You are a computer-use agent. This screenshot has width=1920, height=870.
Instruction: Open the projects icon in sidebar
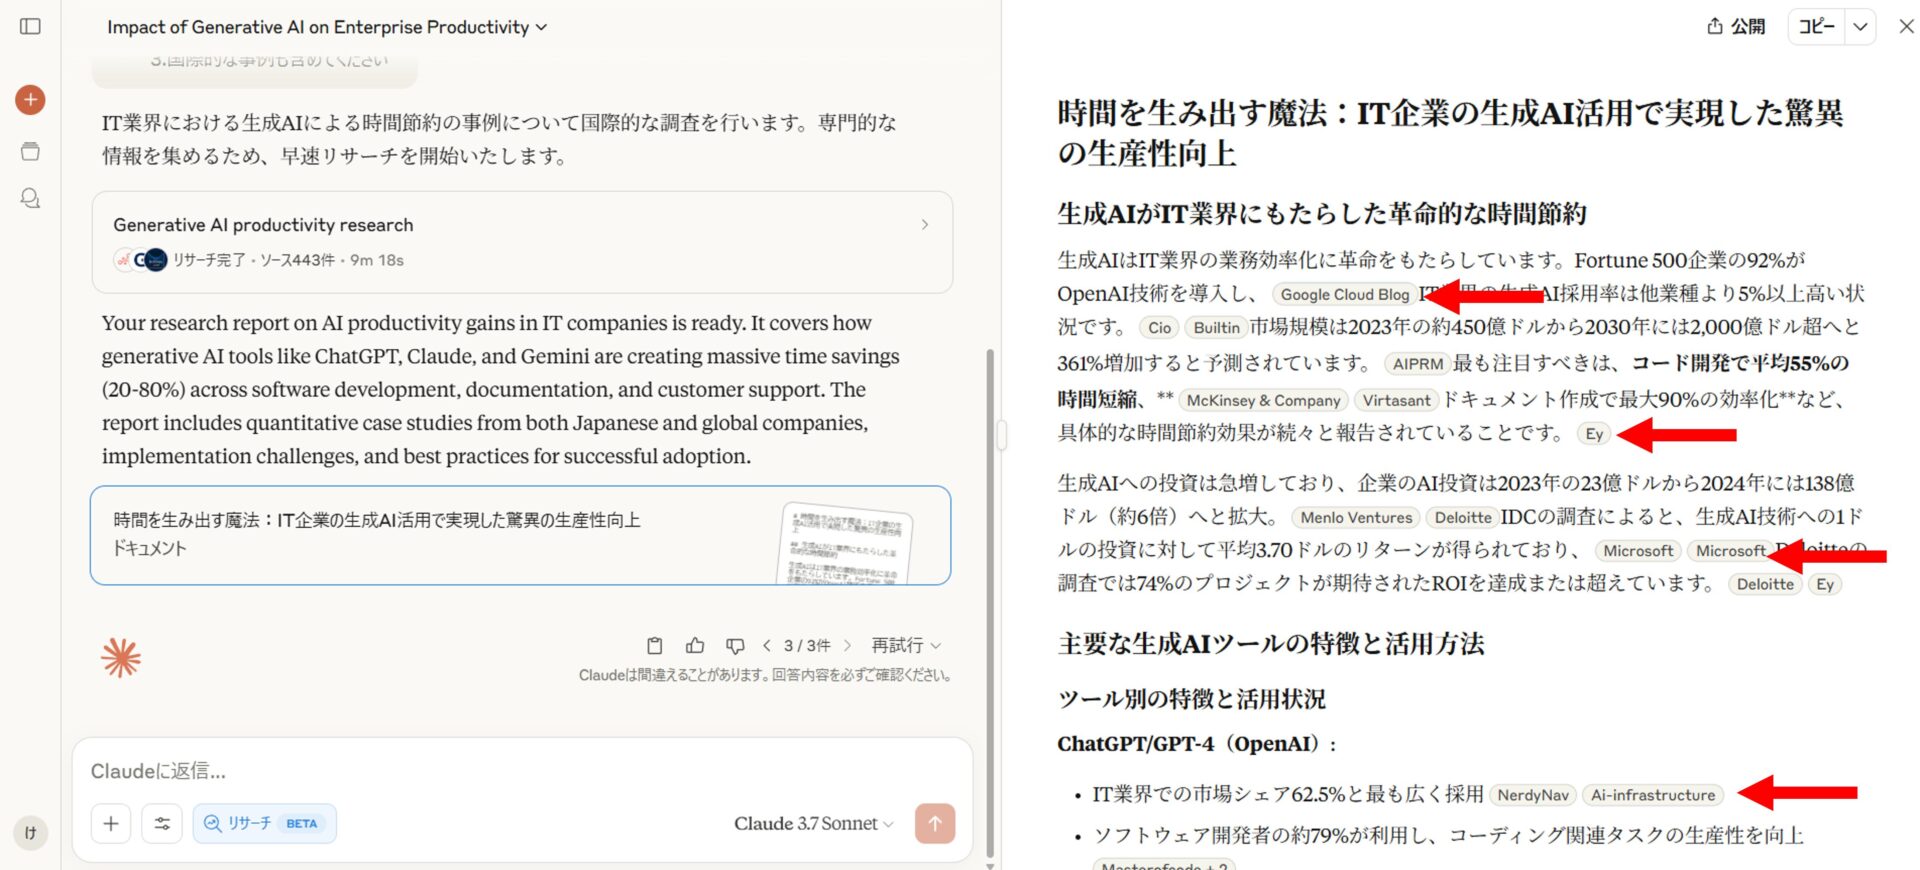pos(30,152)
